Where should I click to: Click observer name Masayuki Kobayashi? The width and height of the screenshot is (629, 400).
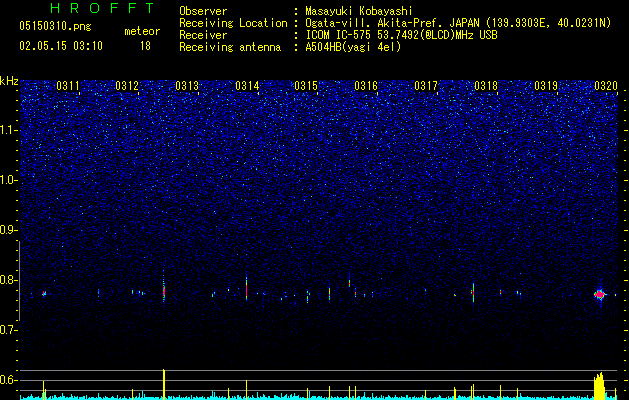(359, 11)
